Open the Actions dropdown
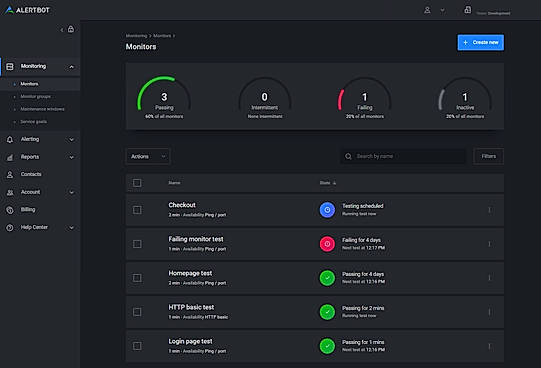Screen dimensions: 541x368 (x=148, y=157)
